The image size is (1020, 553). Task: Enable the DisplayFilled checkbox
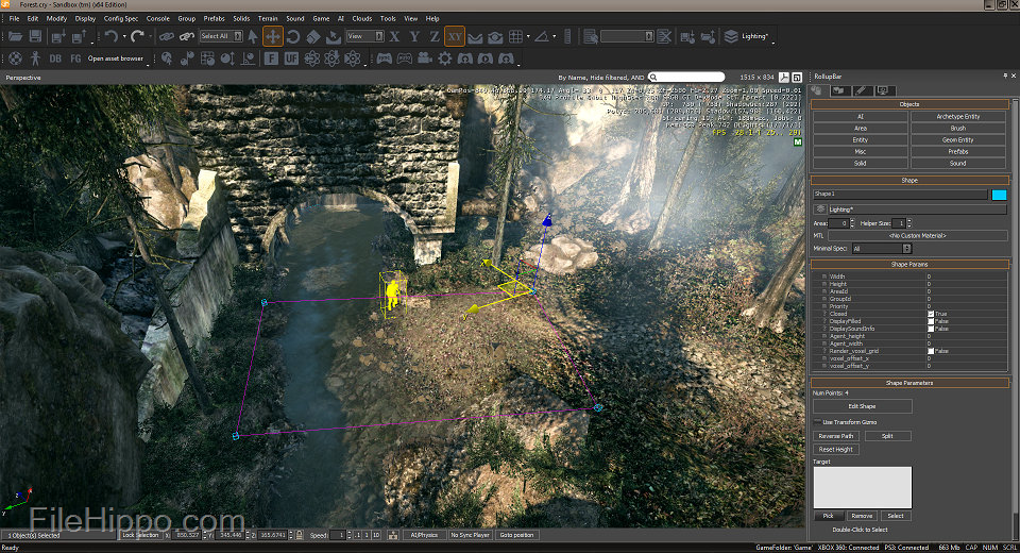click(931, 321)
